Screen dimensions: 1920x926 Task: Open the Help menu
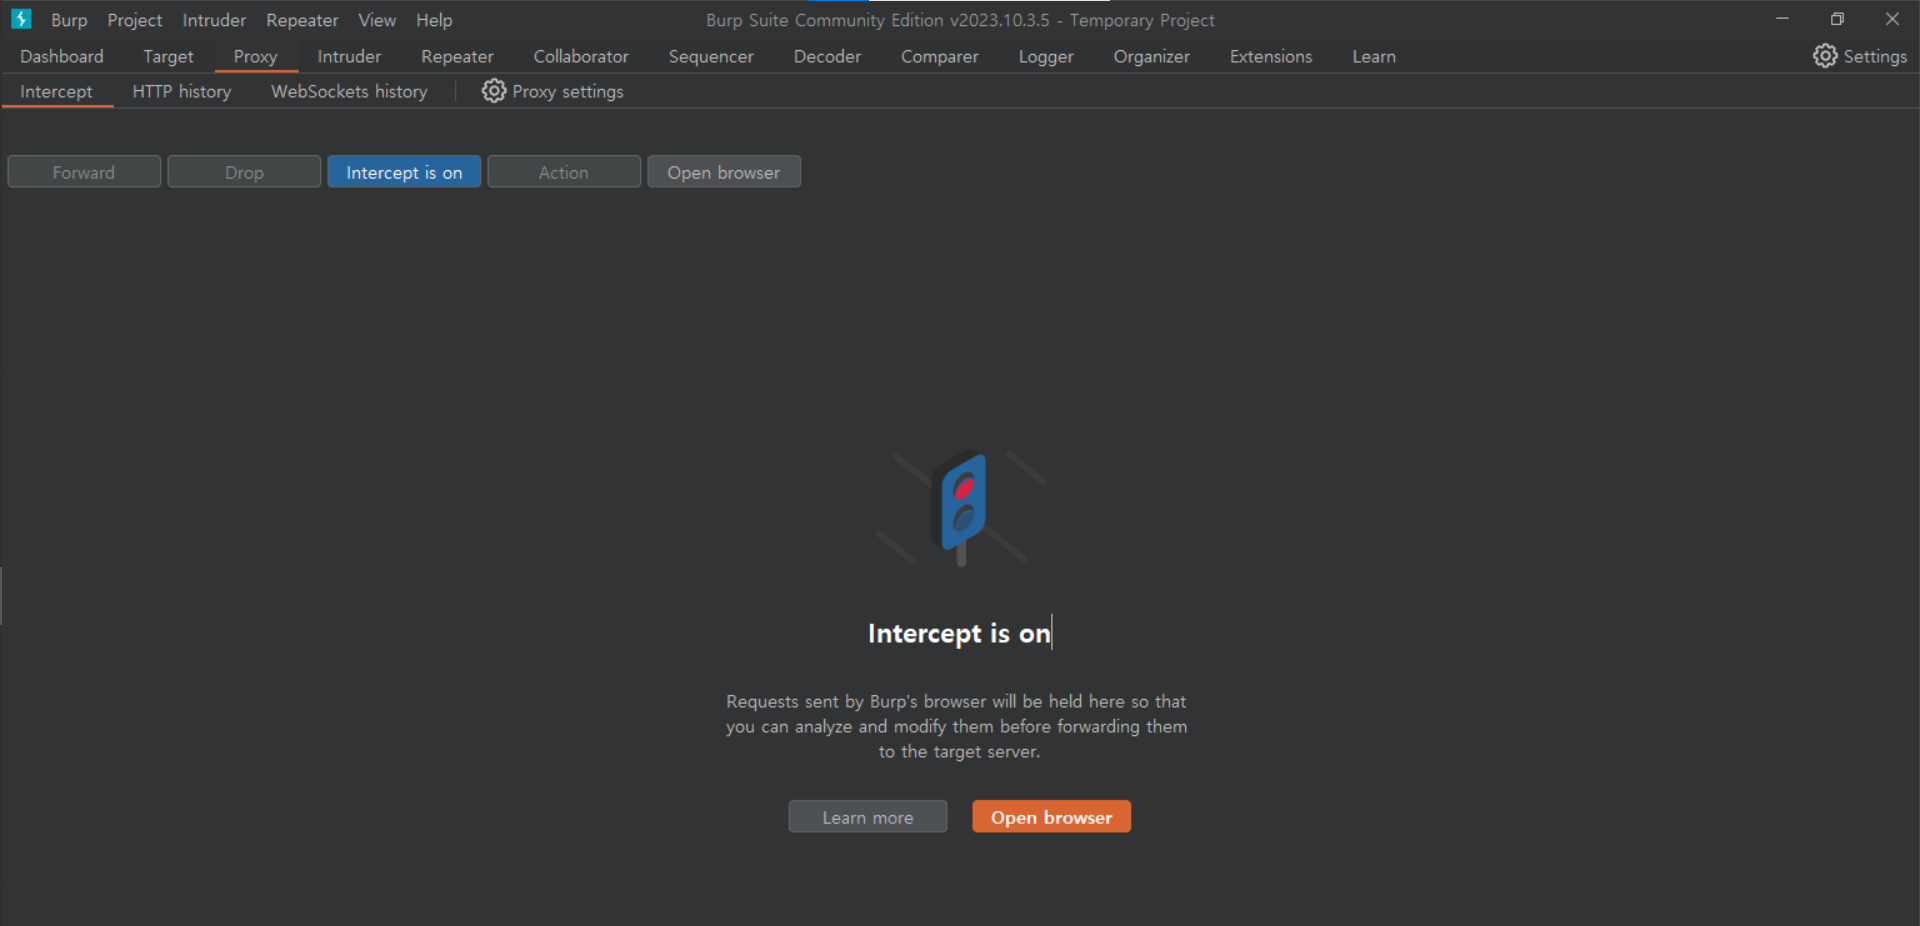(x=434, y=20)
